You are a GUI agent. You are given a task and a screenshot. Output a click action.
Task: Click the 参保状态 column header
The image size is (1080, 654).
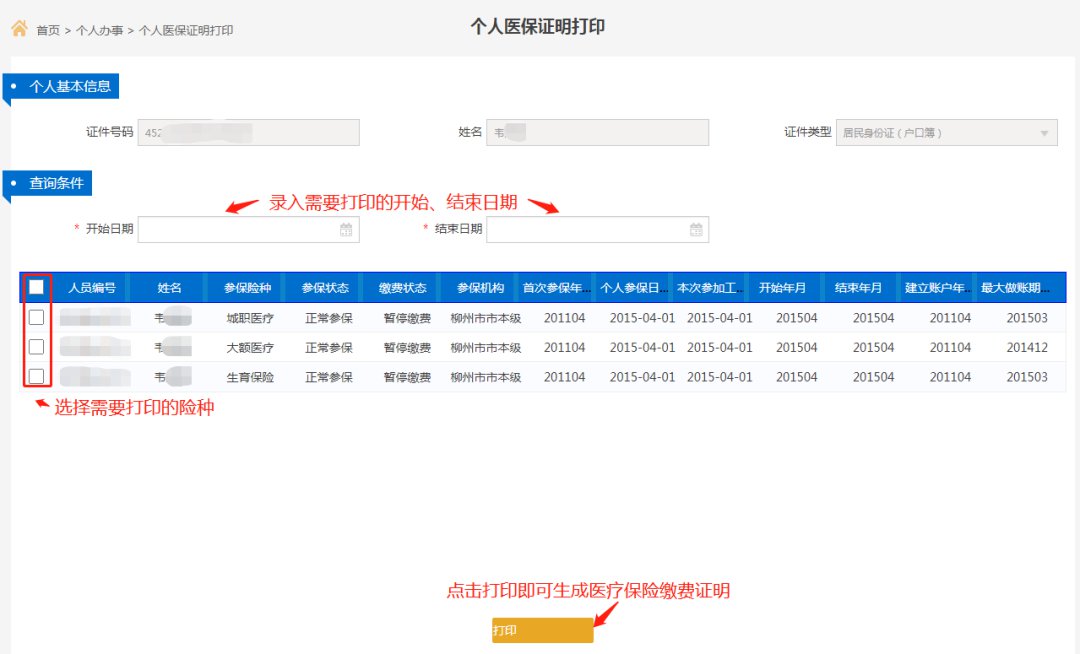tap(327, 288)
